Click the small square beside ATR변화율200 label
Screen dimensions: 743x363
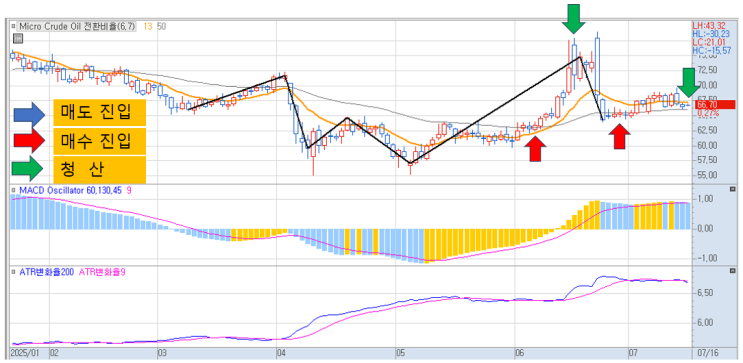(x=13, y=272)
